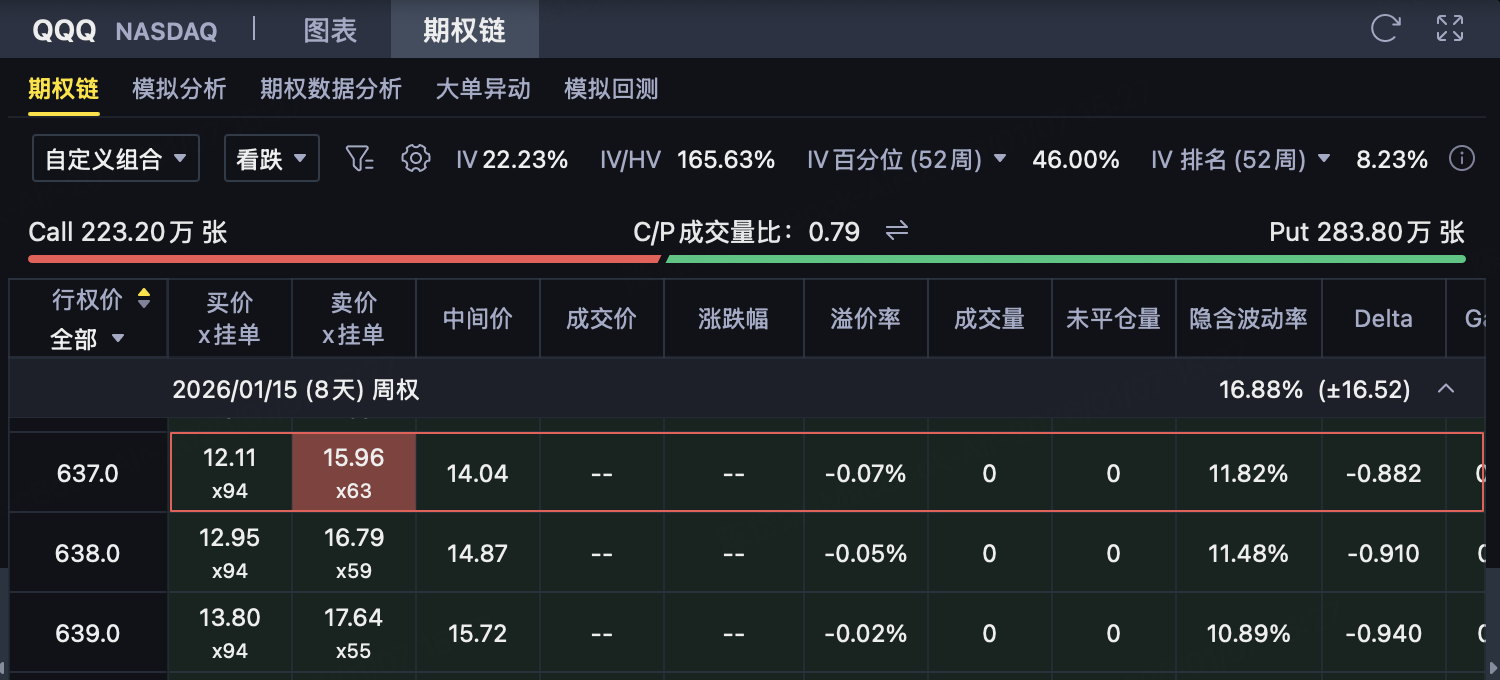Open the 看跌 option type dropdown

tap(271, 158)
